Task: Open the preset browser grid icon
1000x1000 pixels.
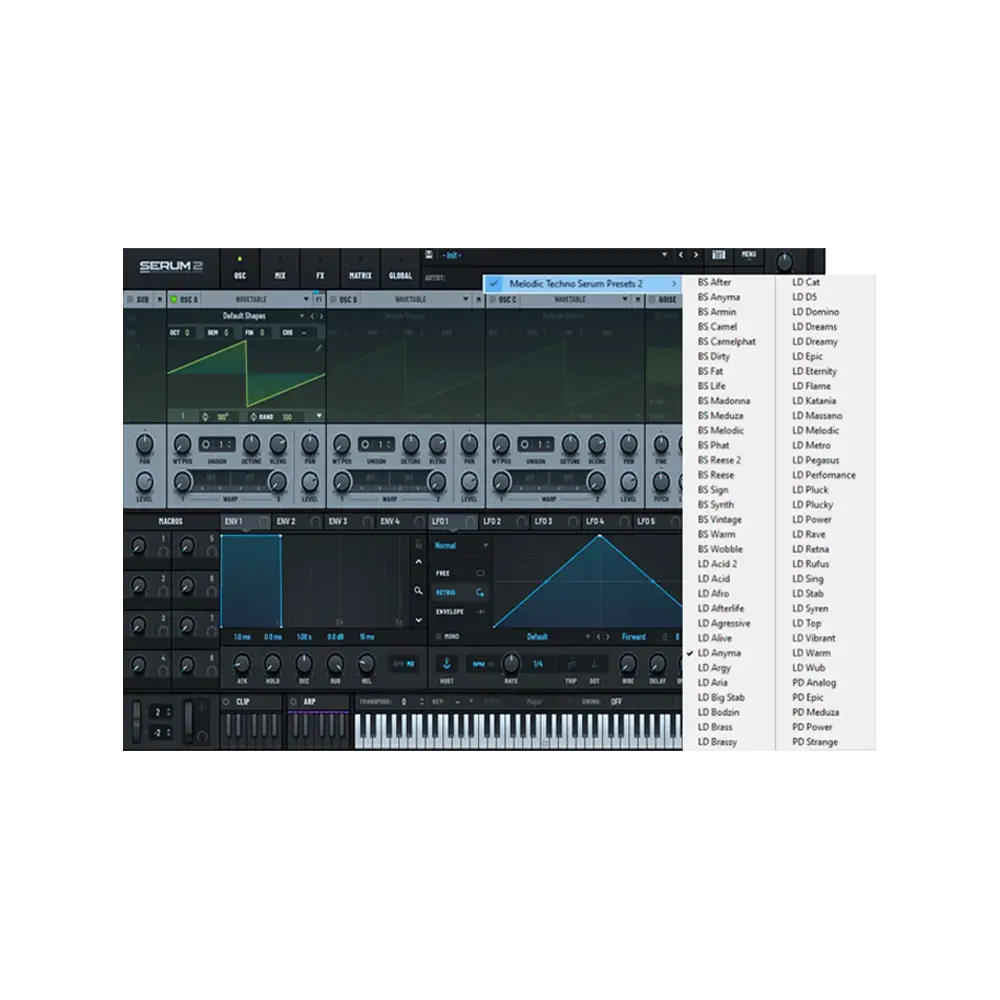Action: click(719, 255)
